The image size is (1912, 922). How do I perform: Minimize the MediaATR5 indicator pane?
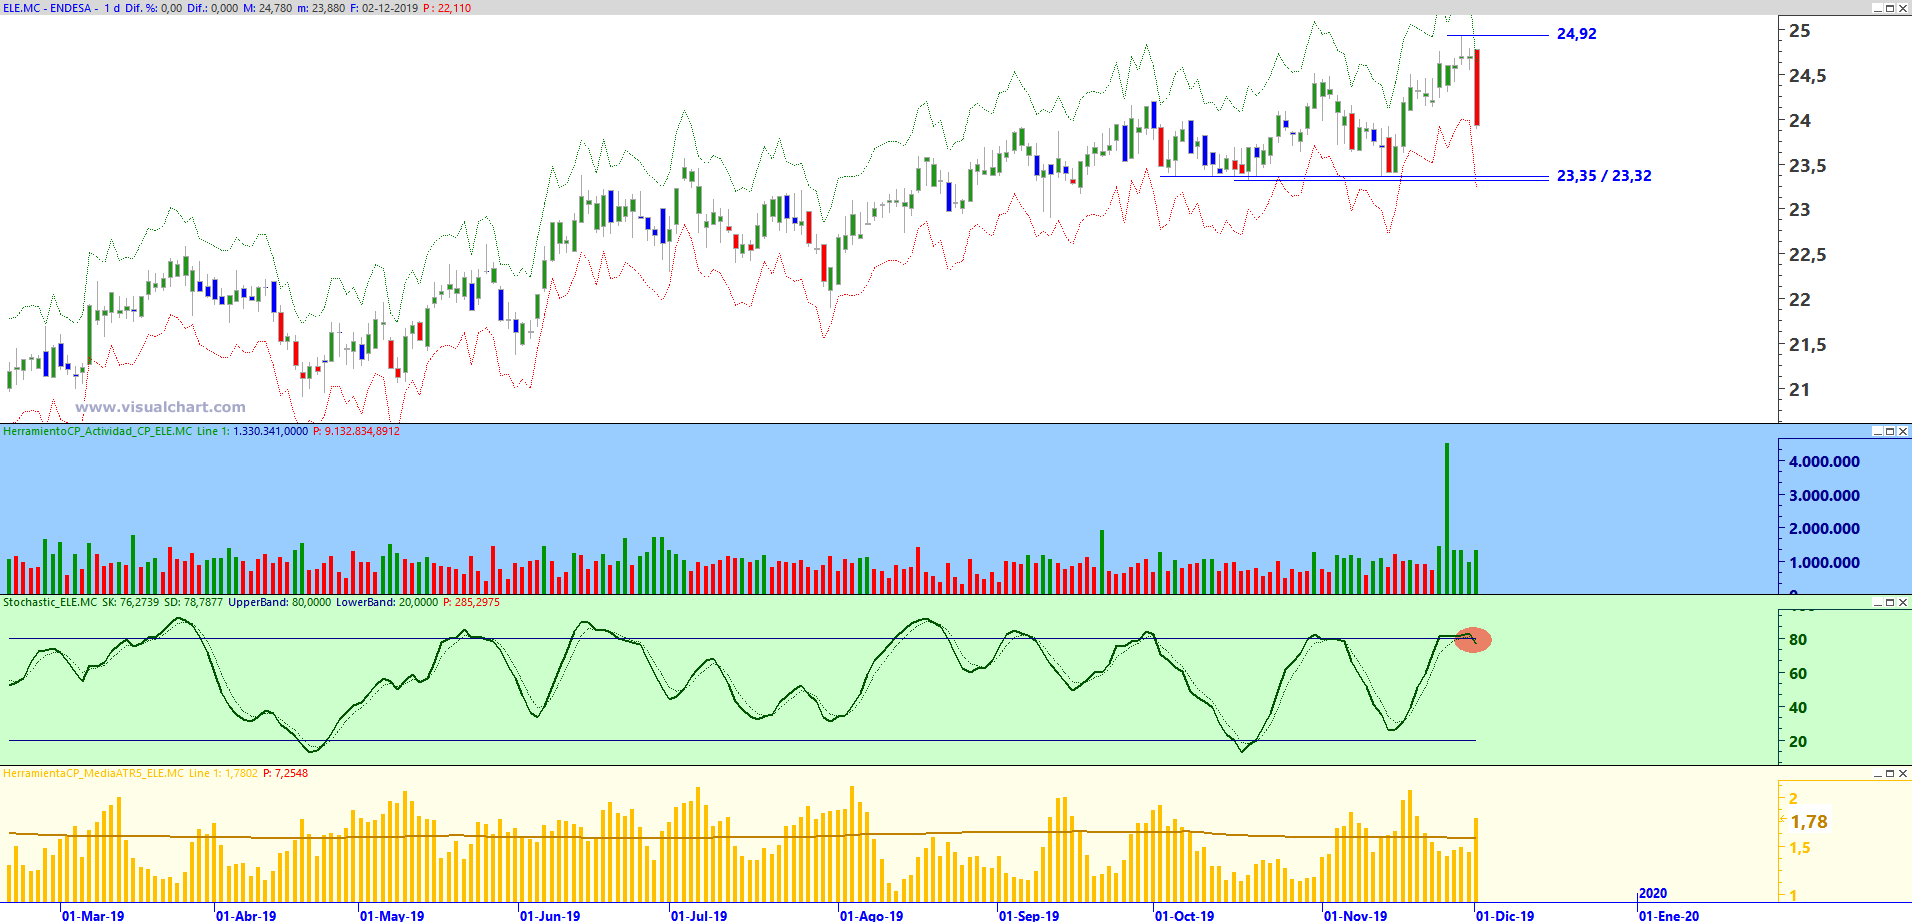point(1877,773)
